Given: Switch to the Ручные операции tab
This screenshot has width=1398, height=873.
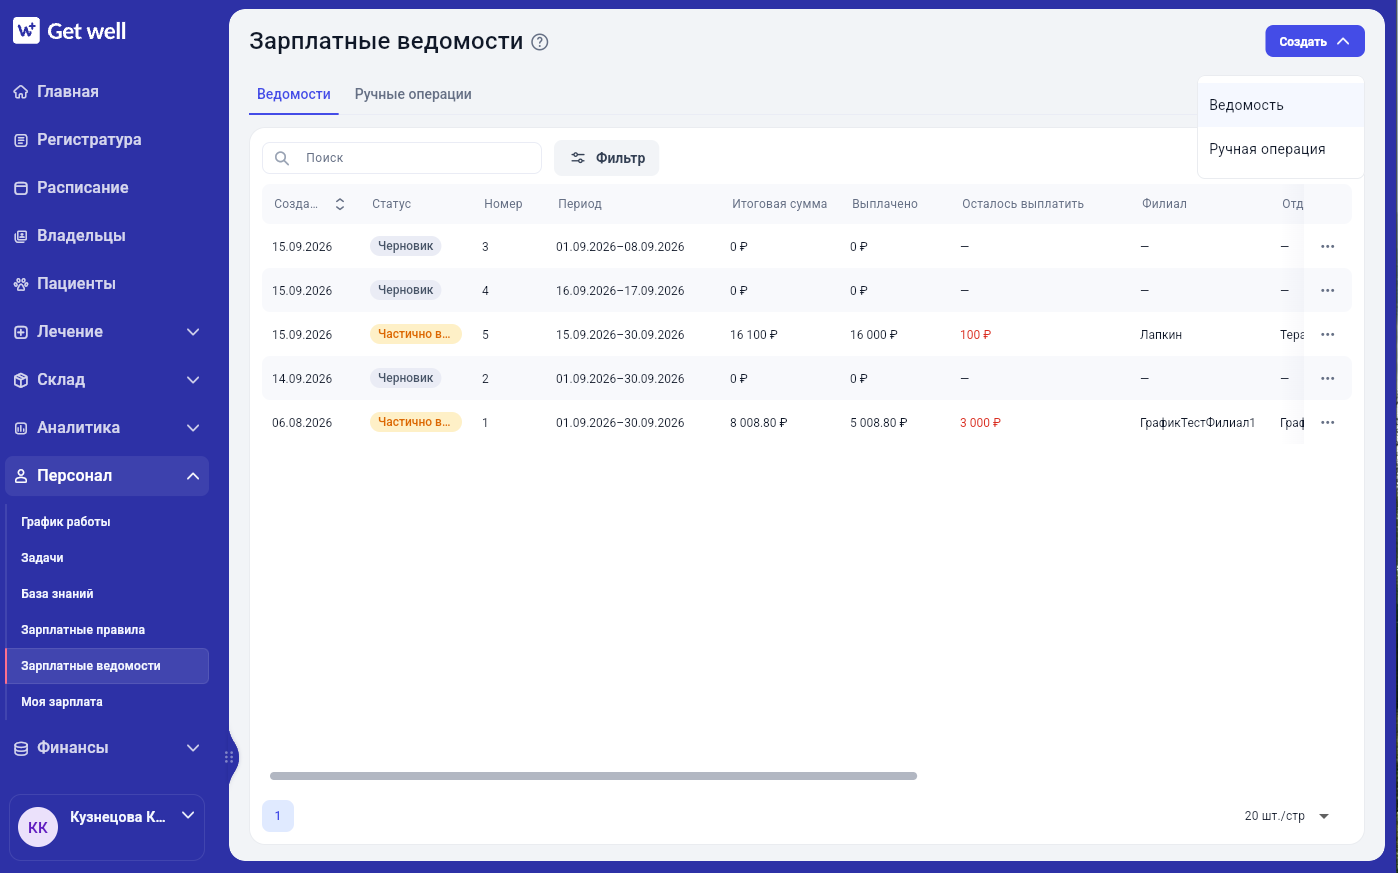Looking at the screenshot, I should 413,94.
